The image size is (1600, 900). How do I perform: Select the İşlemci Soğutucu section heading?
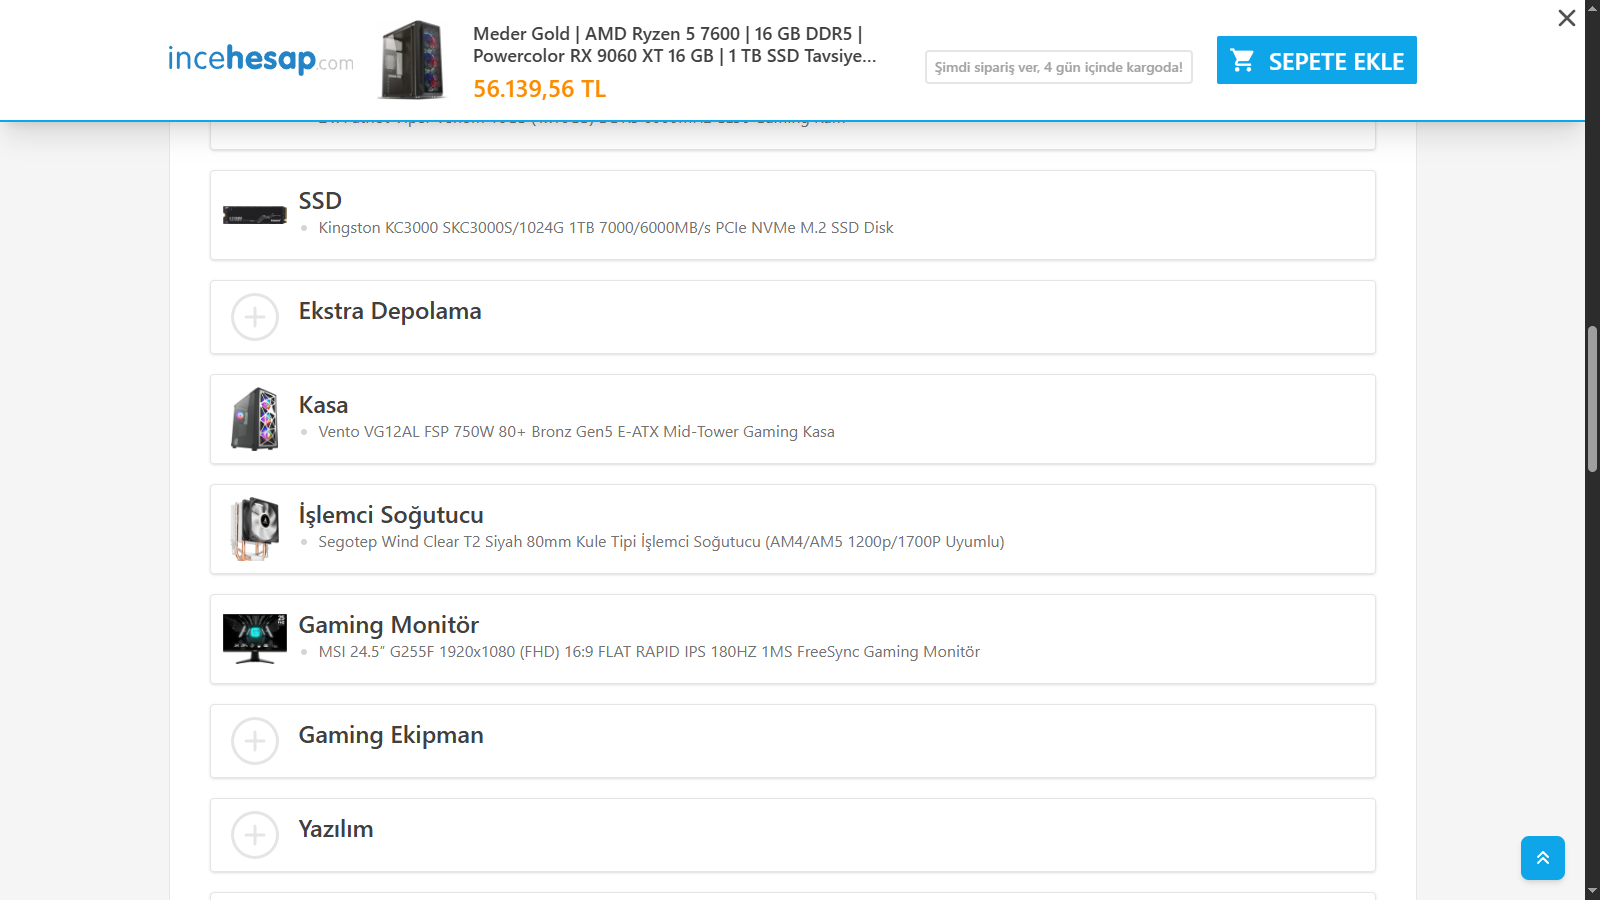click(x=391, y=515)
